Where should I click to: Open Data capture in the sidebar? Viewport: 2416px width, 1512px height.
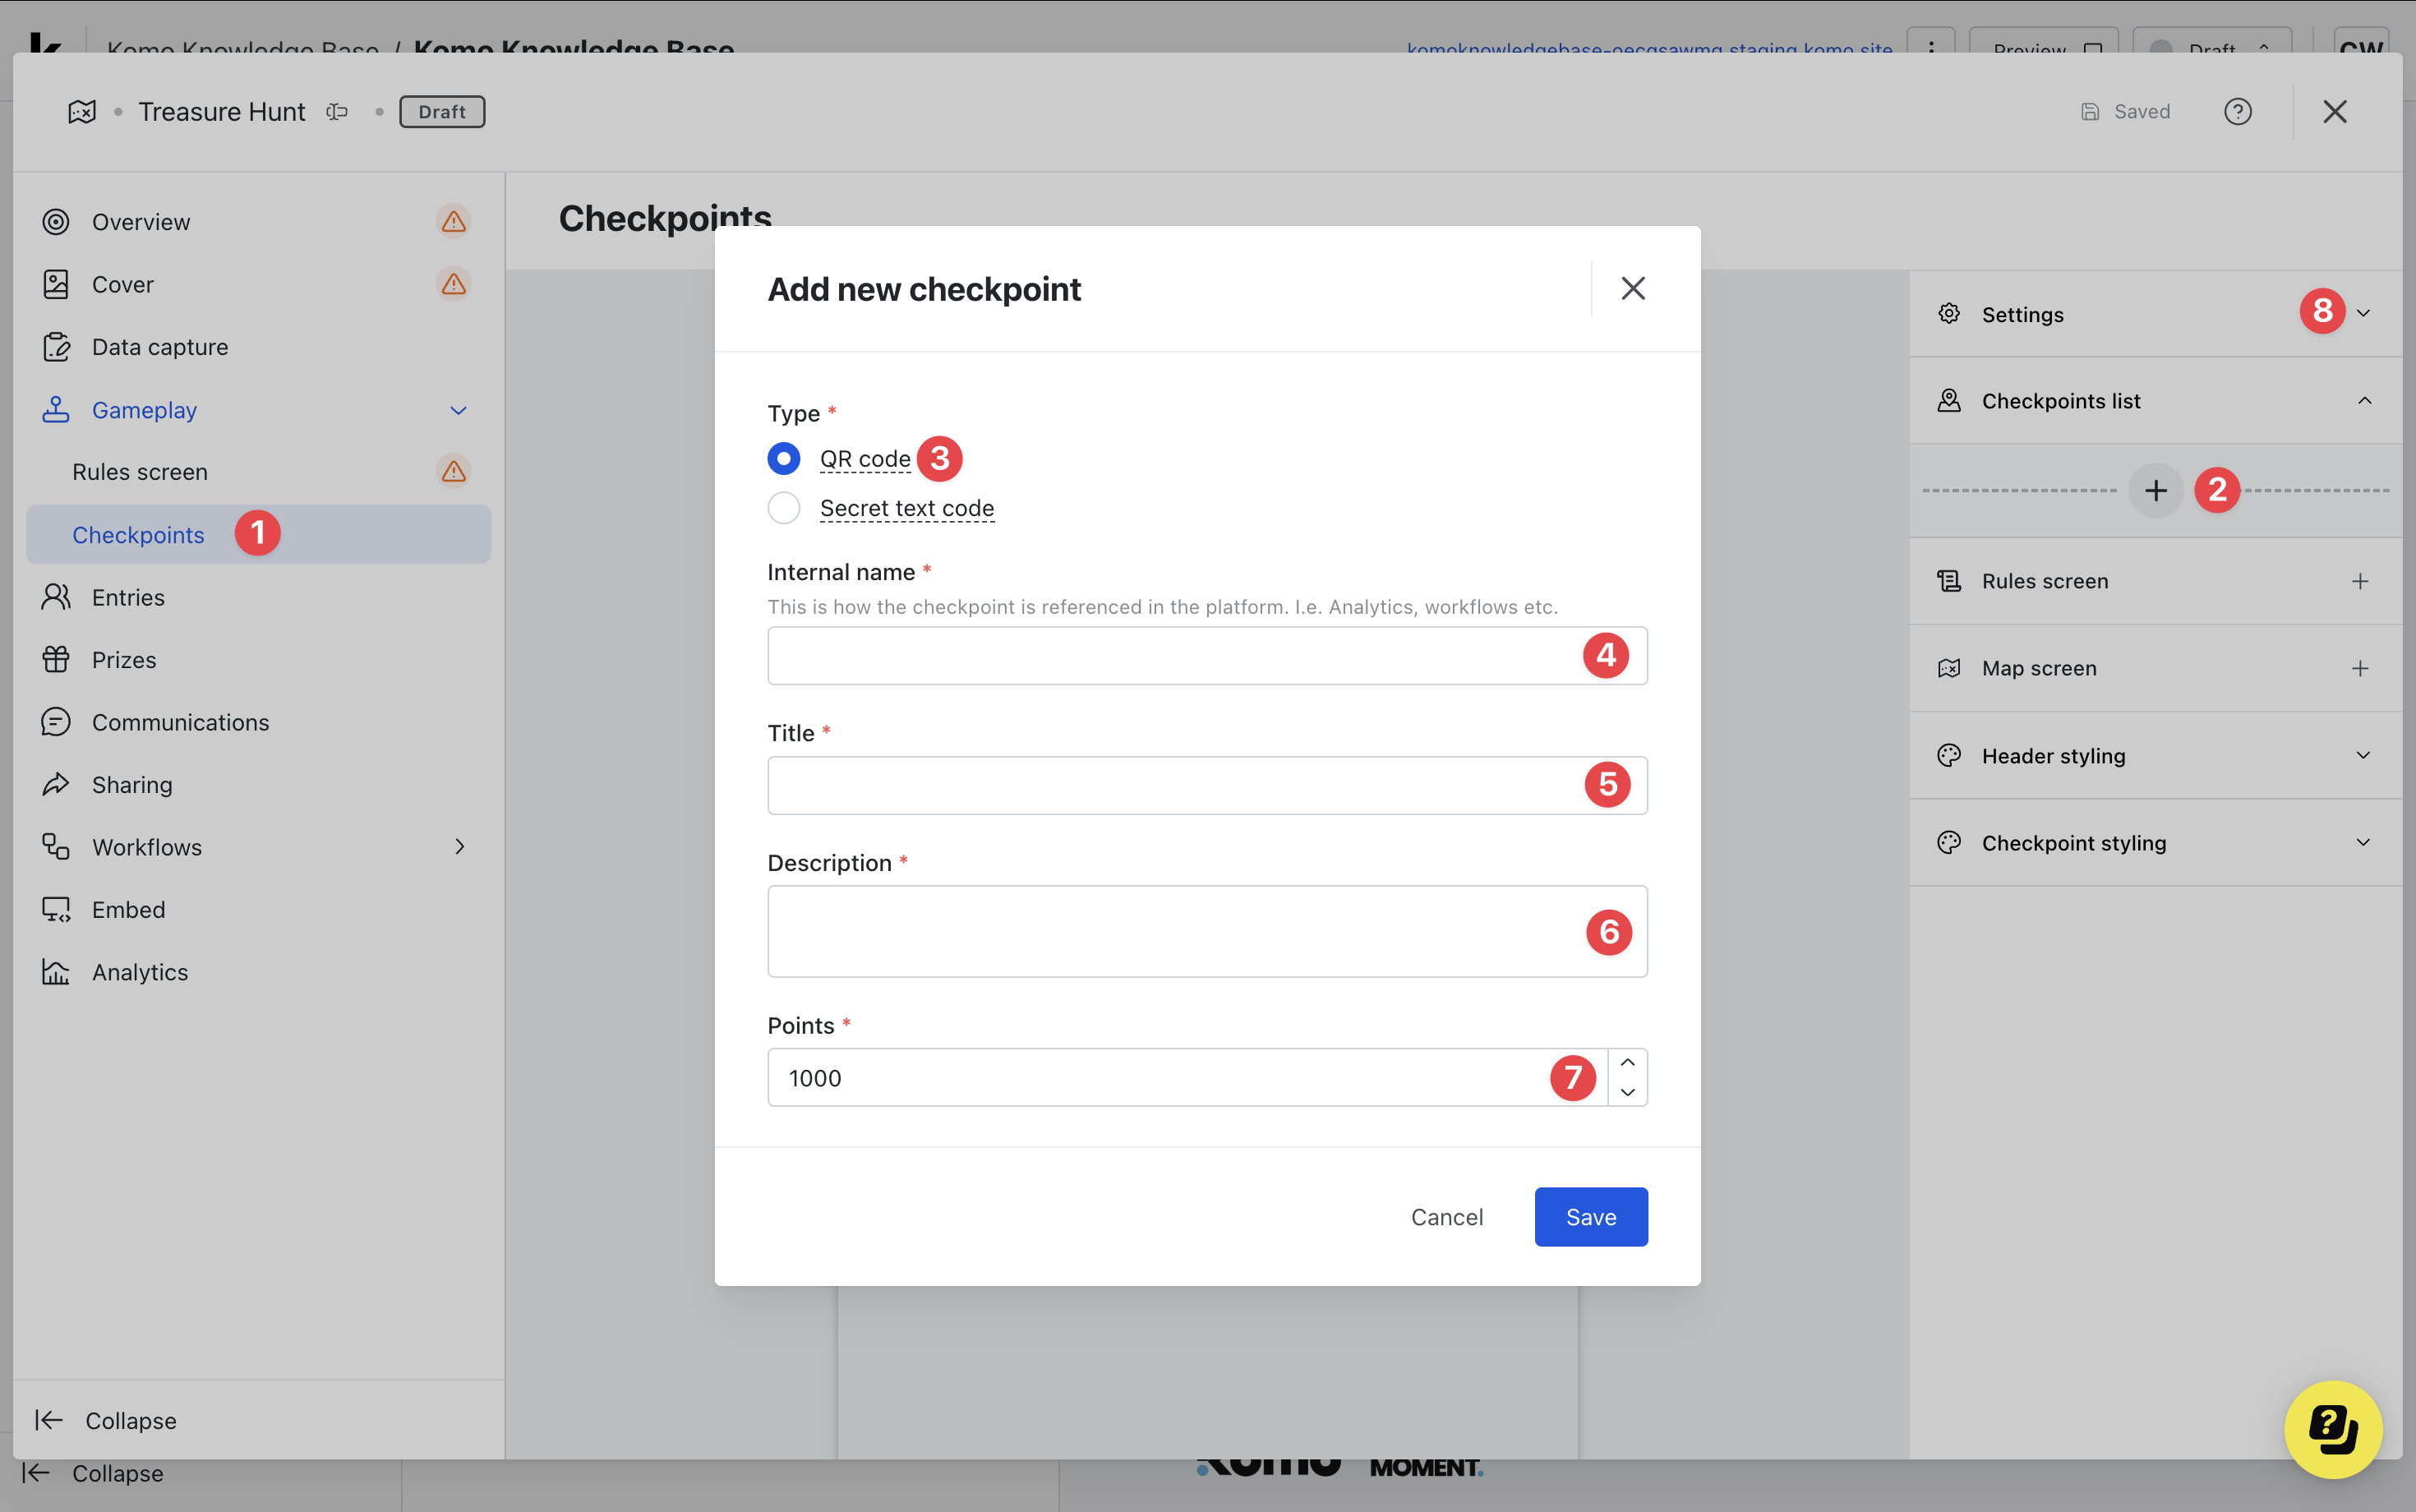point(159,347)
